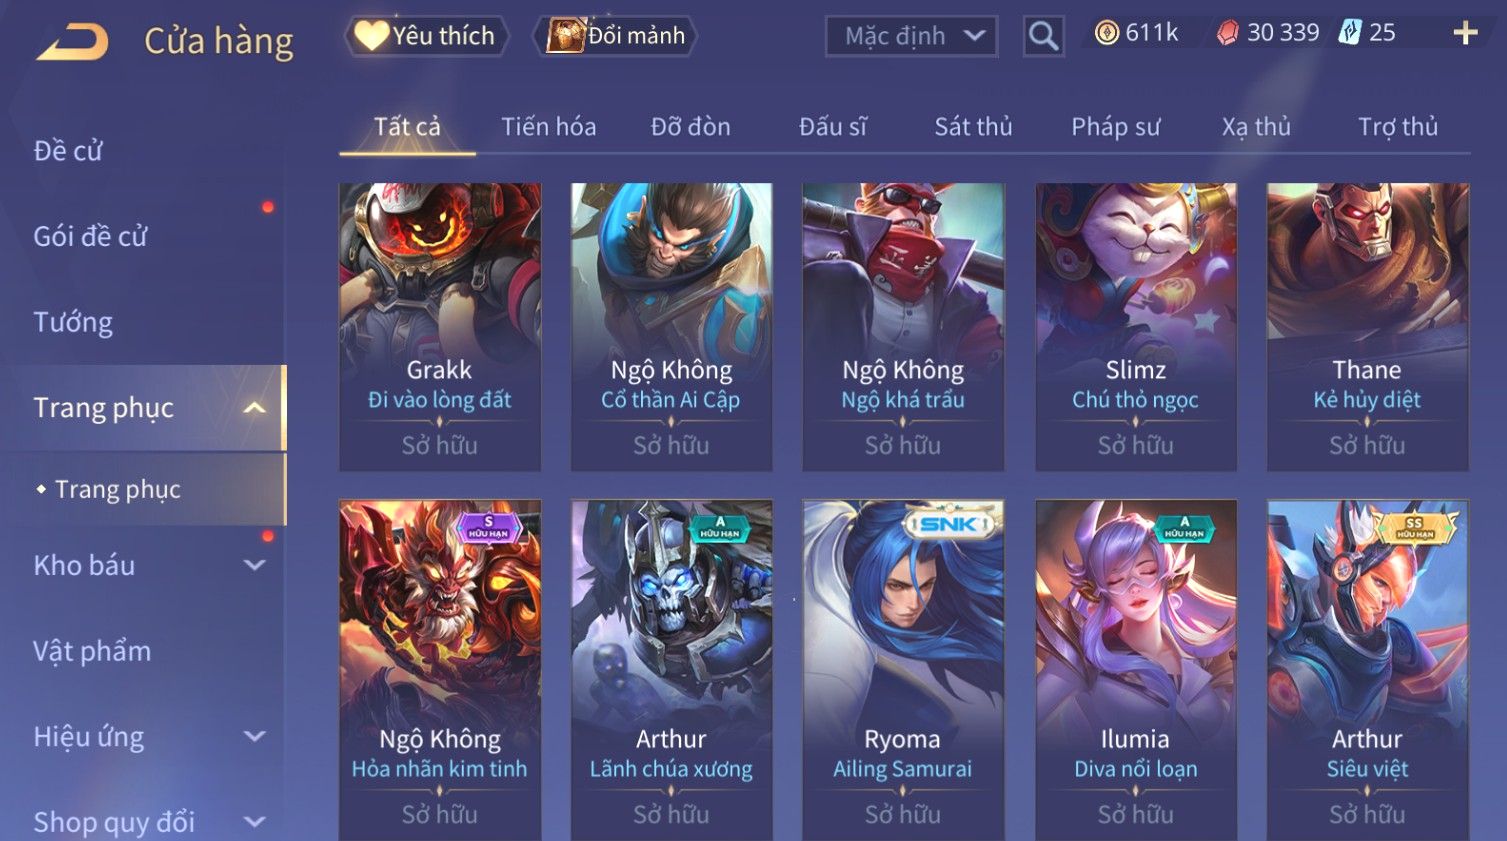1507x841 pixels.
Task: Open the Mặc định sort dropdown
Action: coord(911,36)
